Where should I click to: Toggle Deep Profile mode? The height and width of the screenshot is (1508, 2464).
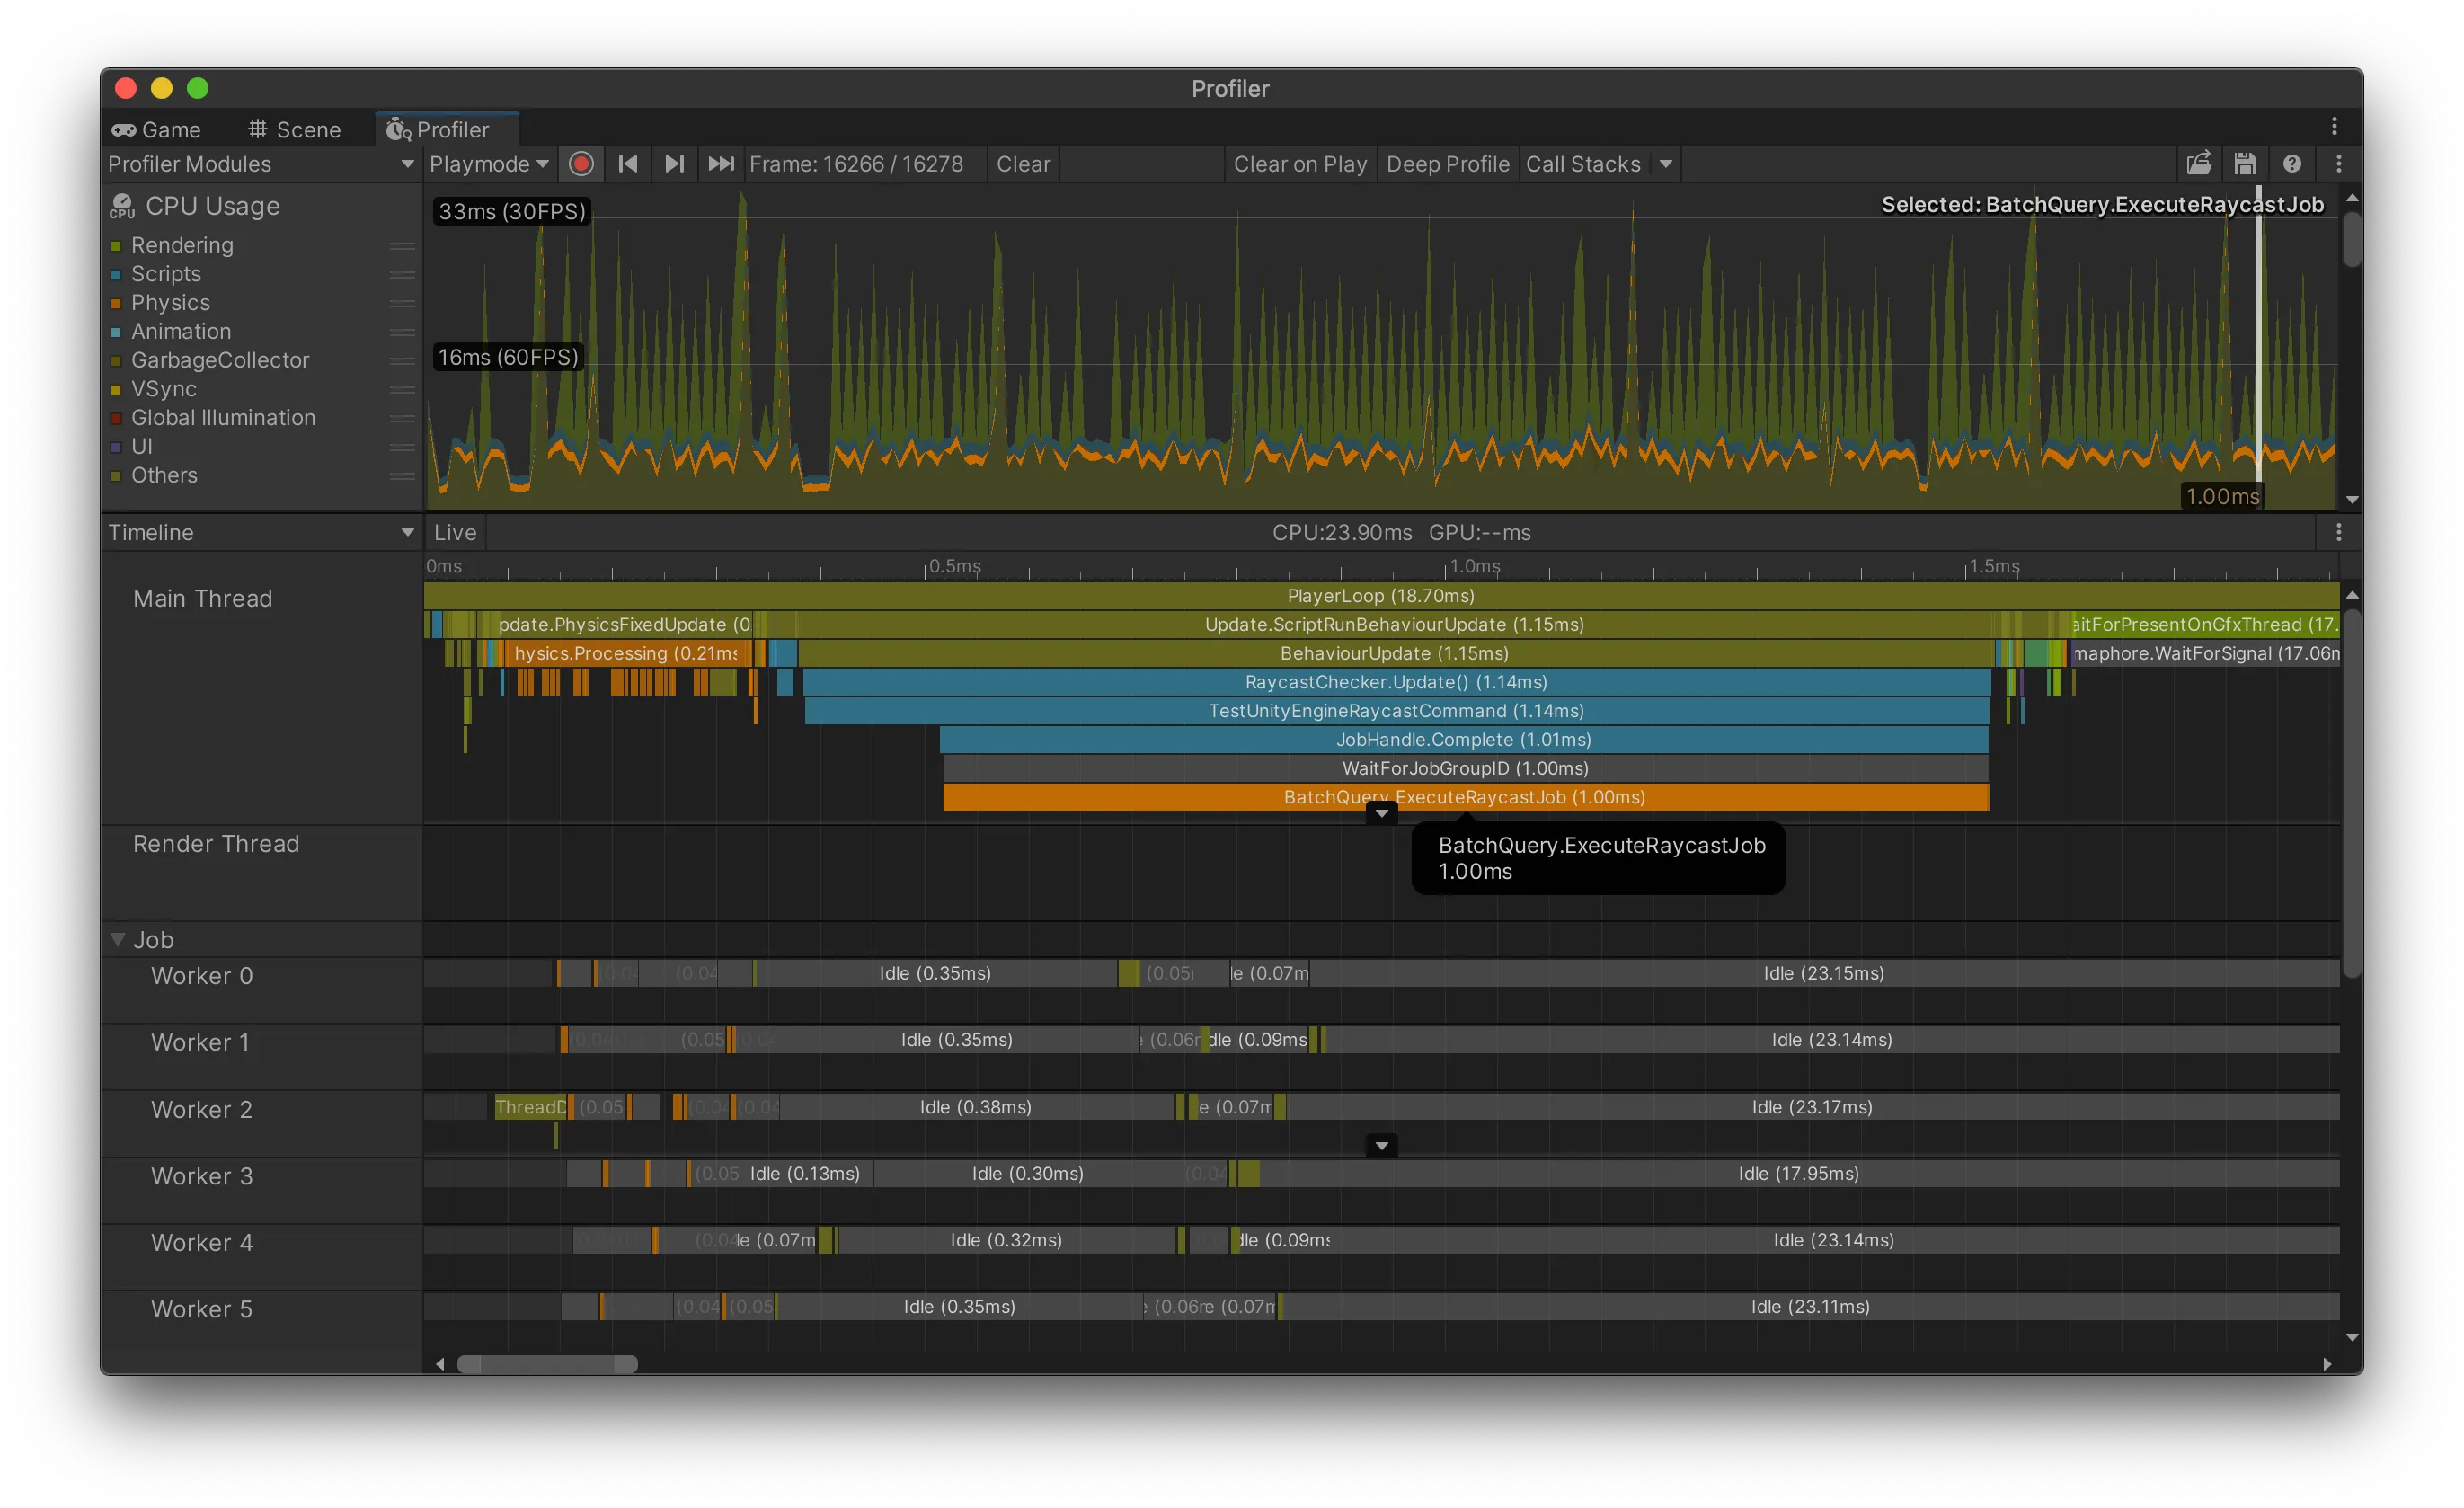pyautogui.click(x=1447, y=164)
